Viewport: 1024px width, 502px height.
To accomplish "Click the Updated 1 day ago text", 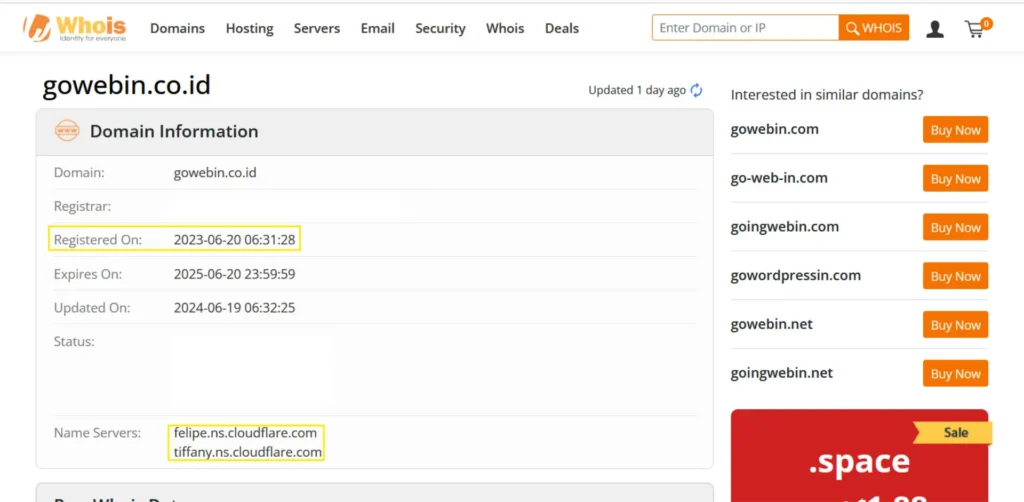I will [637, 90].
